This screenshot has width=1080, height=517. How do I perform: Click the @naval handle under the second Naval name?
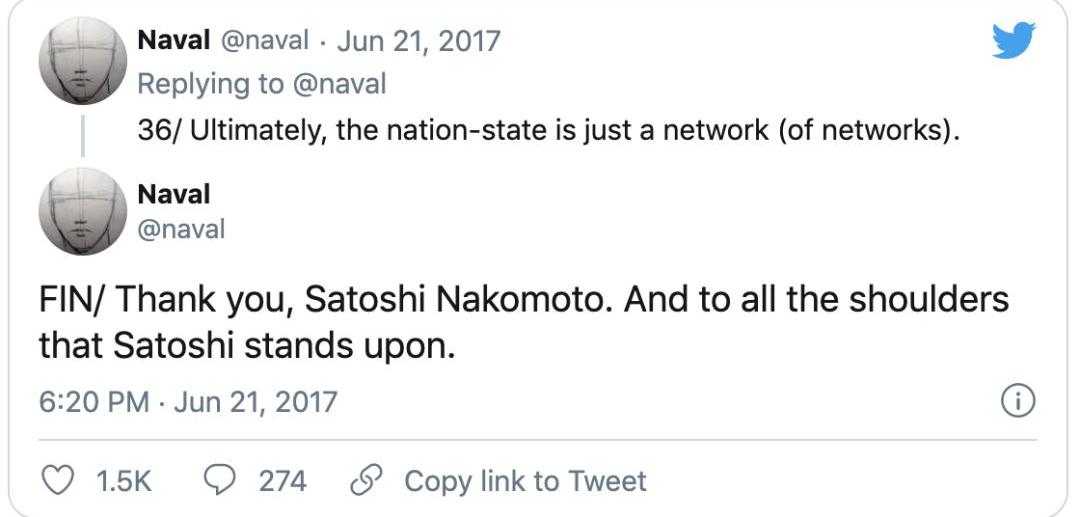click(x=181, y=229)
